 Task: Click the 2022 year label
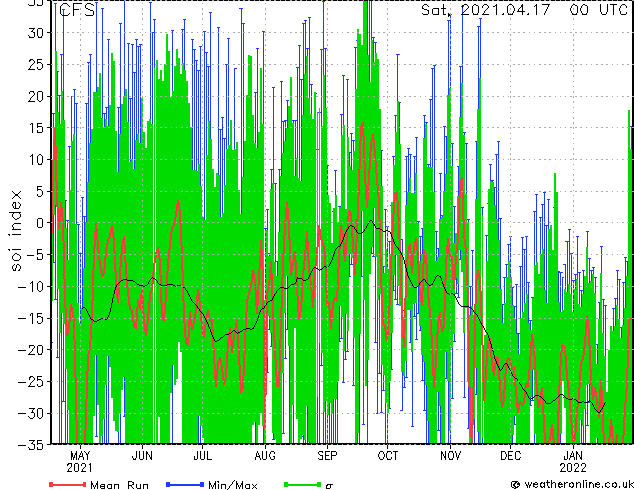(573, 468)
